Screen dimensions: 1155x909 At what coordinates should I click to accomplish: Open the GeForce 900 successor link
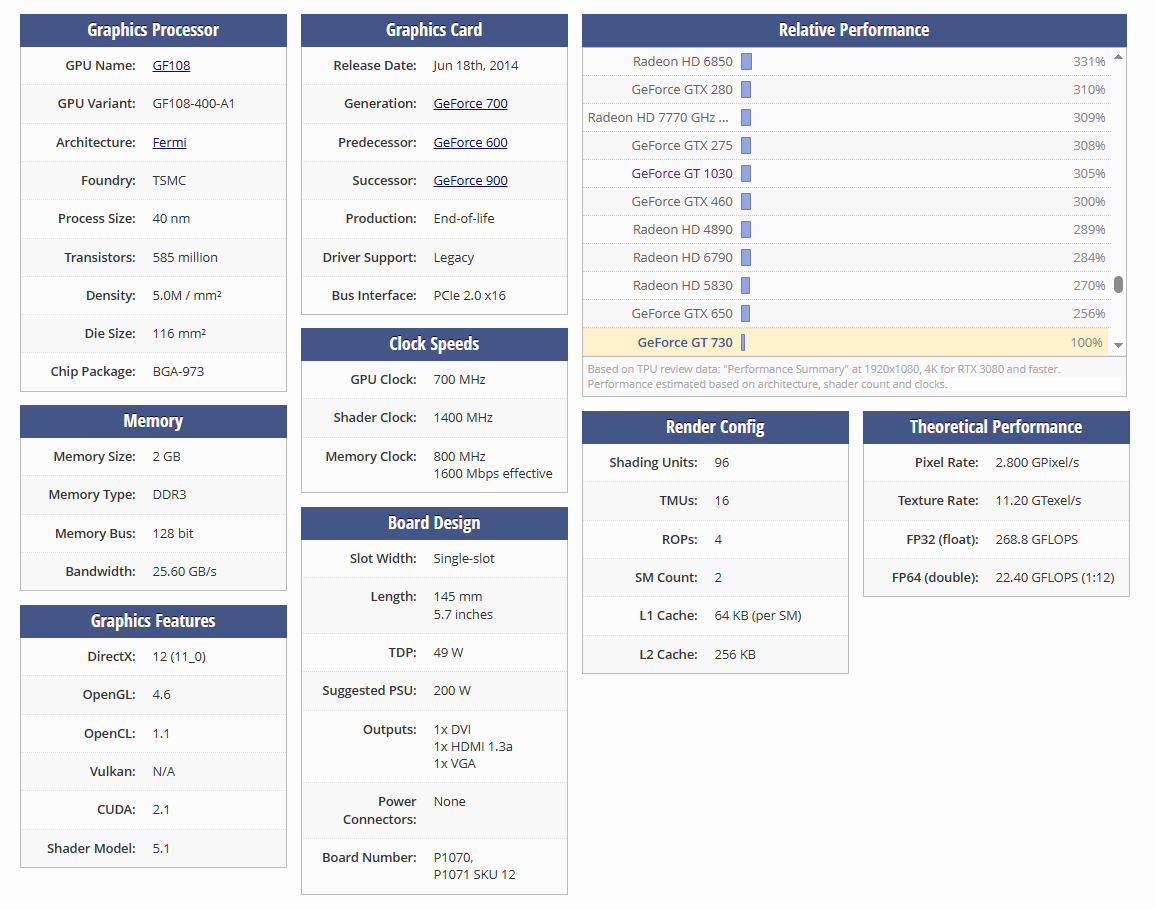[x=470, y=180]
